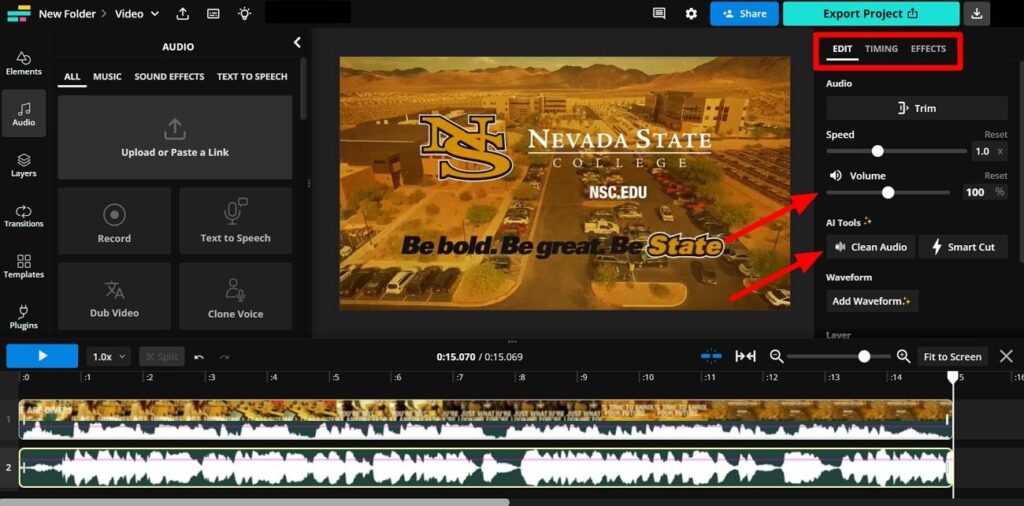Click the fit-to-playhead arrows icon
The width and height of the screenshot is (1024, 506).
click(x=745, y=356)
